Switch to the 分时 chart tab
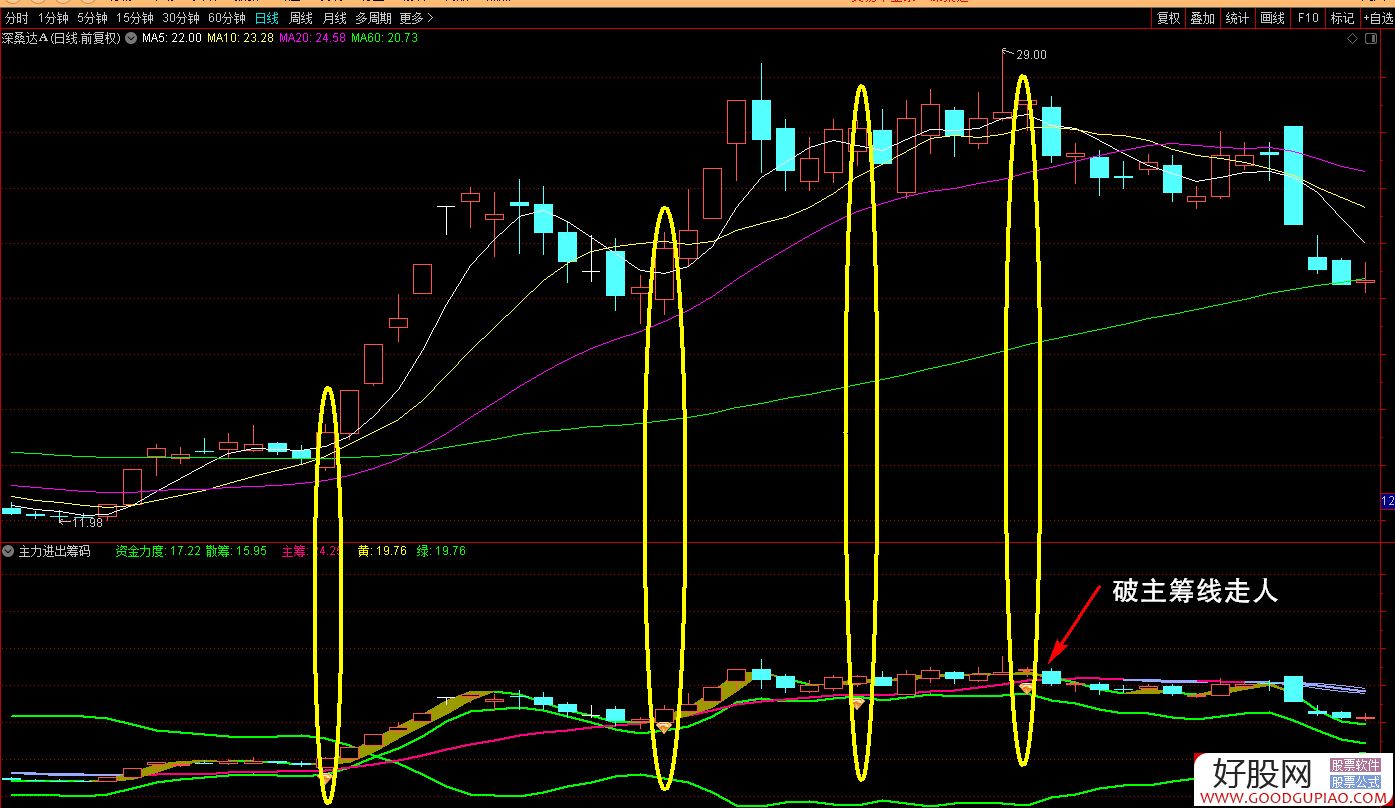 16,18
